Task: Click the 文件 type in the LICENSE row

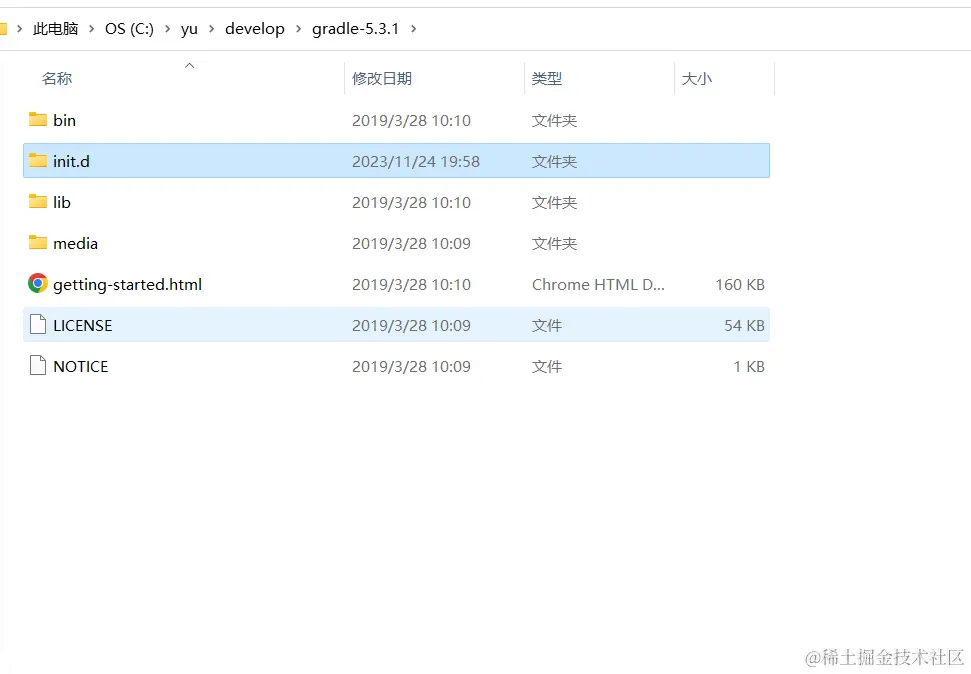Action: (x=547, y=325)
